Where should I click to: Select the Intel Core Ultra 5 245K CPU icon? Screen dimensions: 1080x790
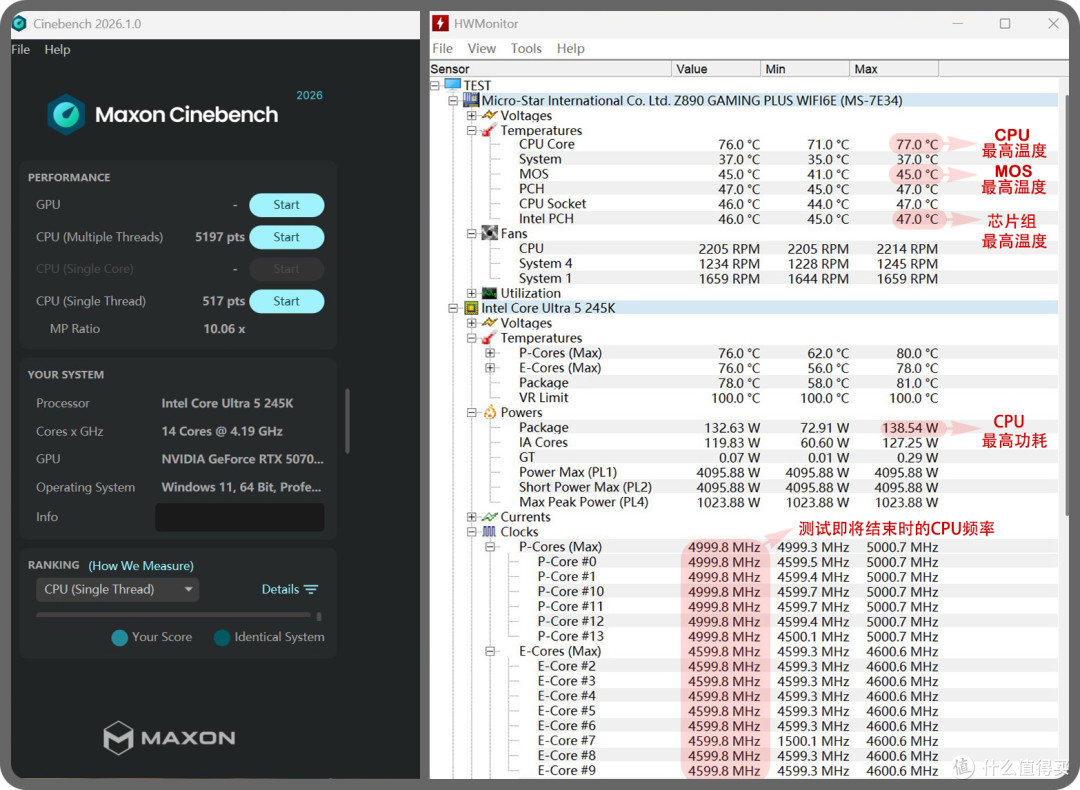pyautogui.click(x=471, y=308)
